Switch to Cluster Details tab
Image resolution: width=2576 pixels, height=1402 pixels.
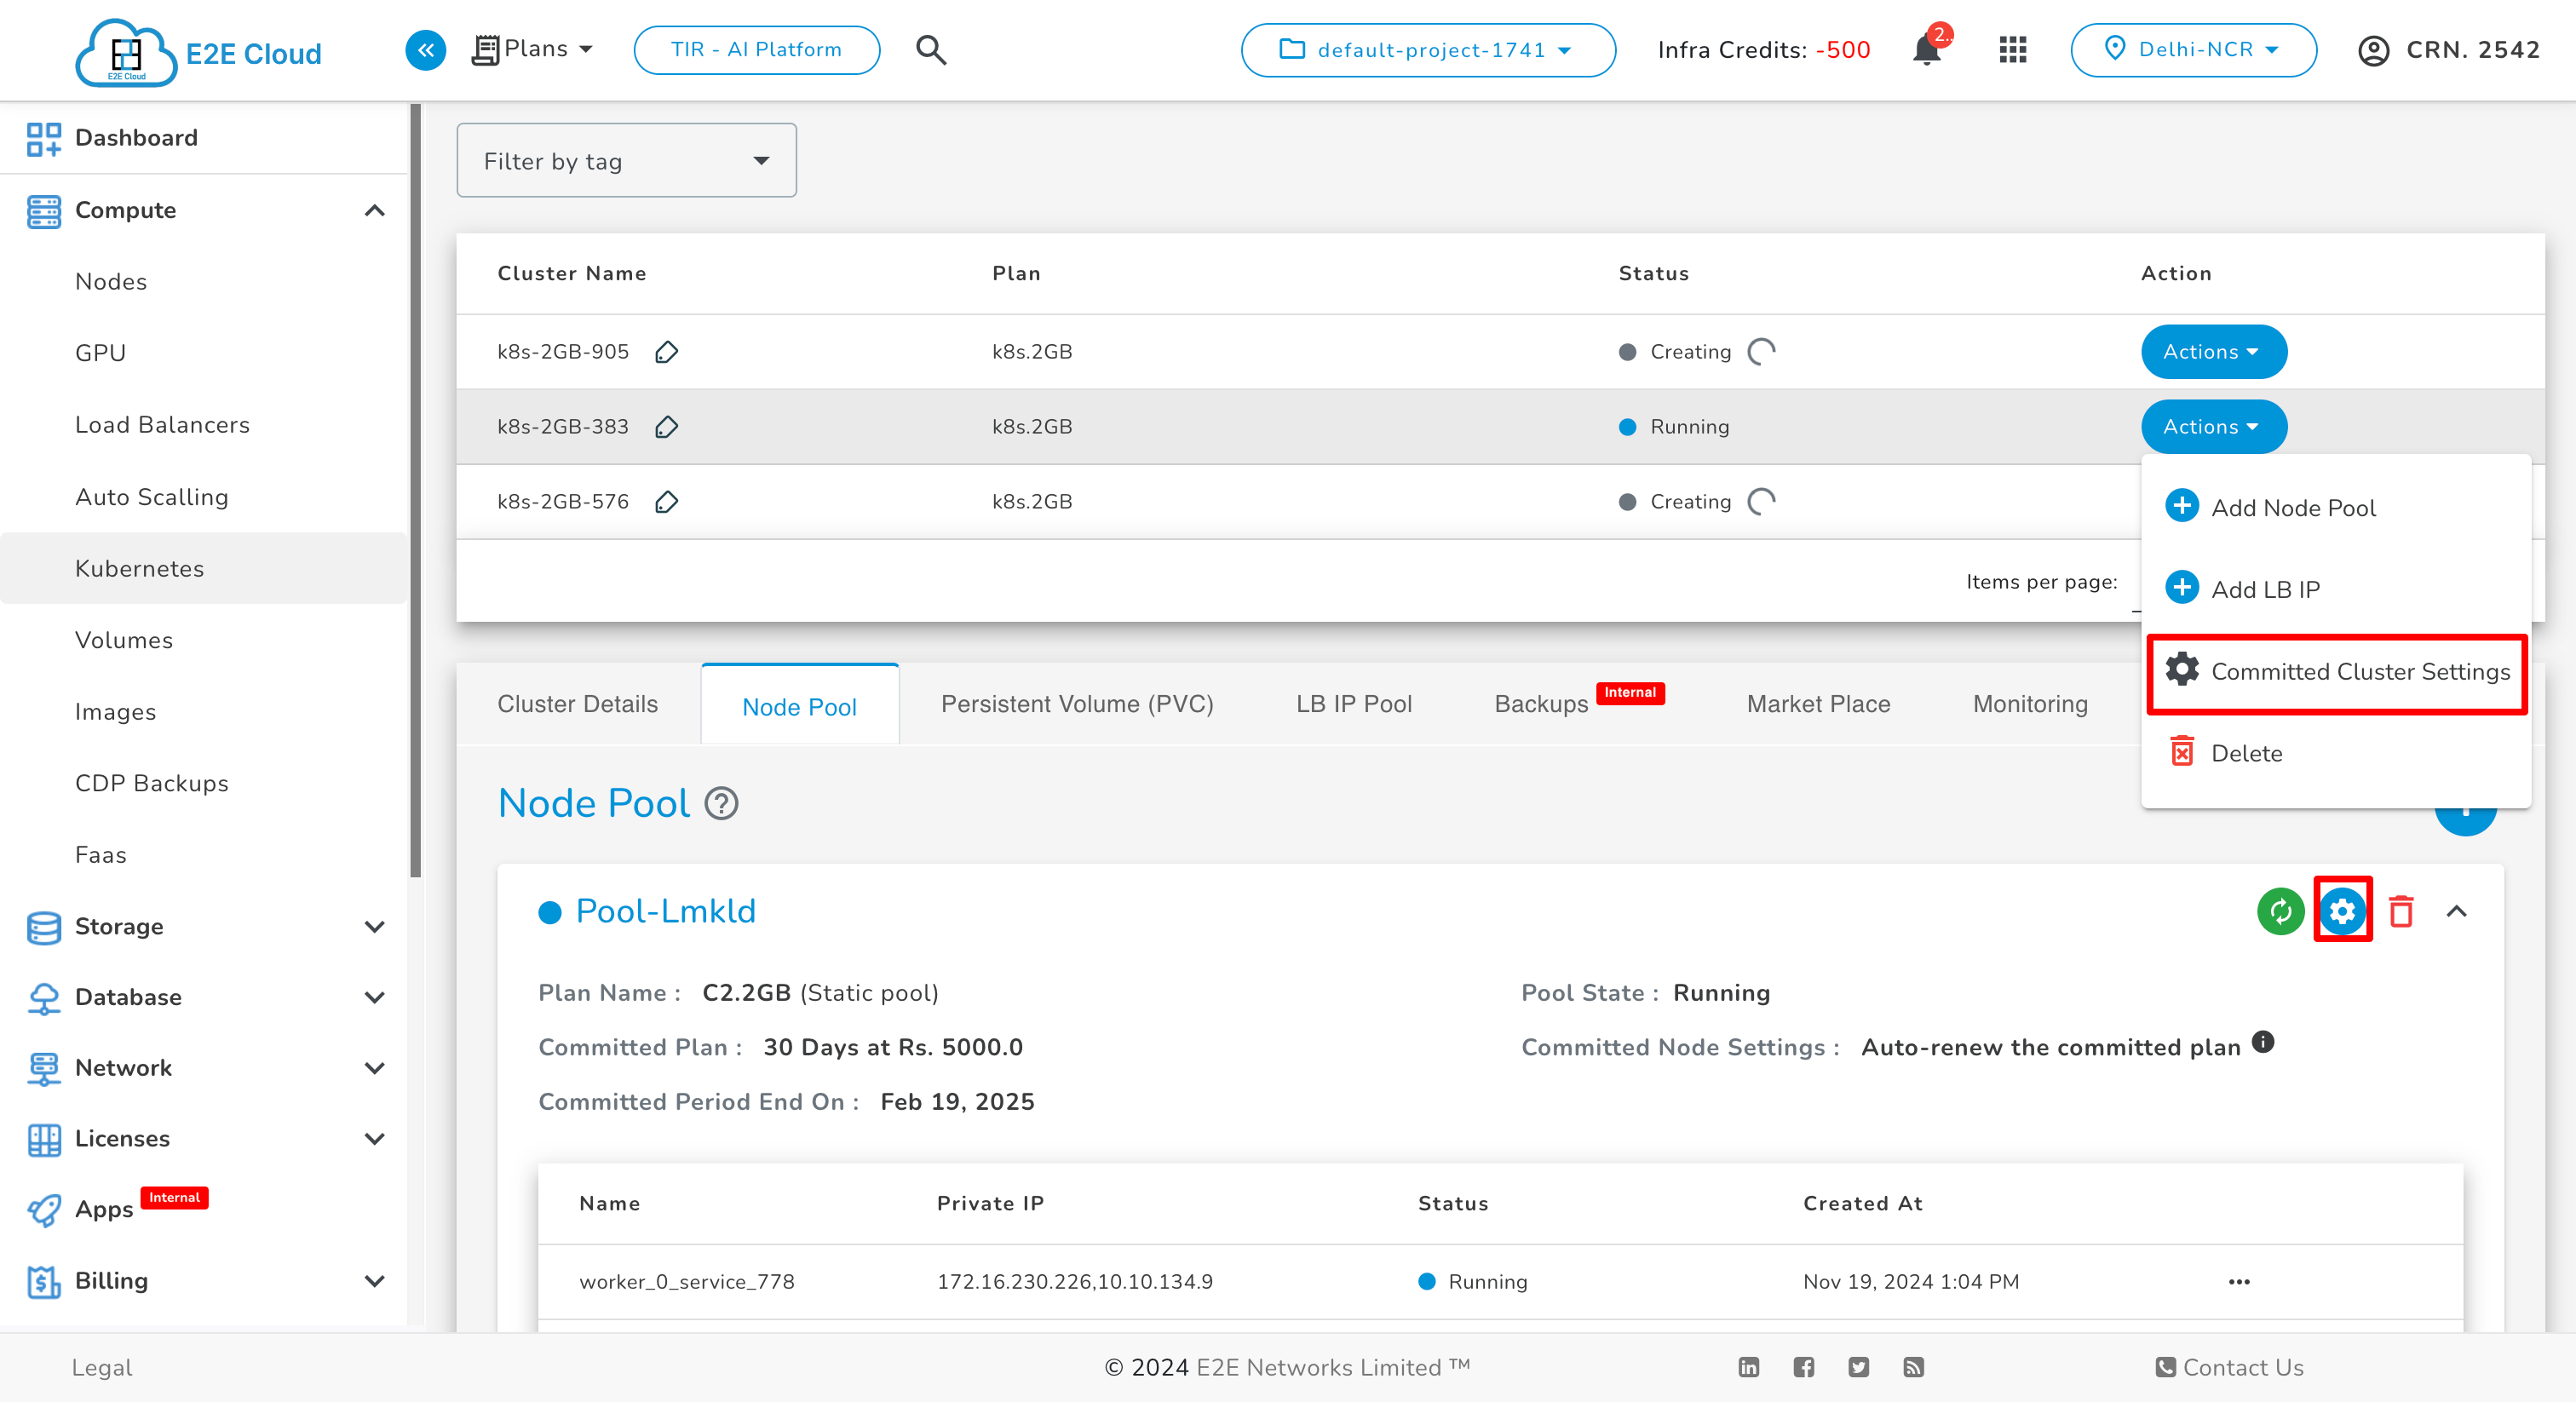577,705
